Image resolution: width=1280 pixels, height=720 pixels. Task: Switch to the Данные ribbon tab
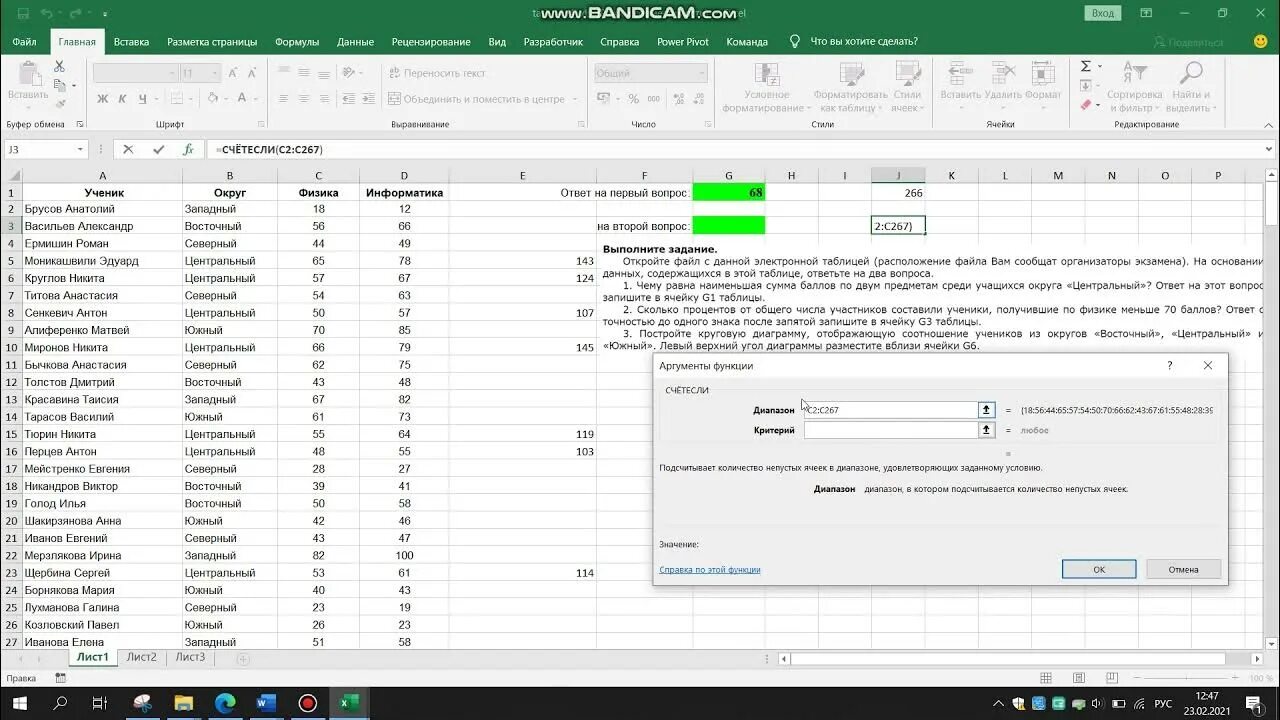point(355,42)
